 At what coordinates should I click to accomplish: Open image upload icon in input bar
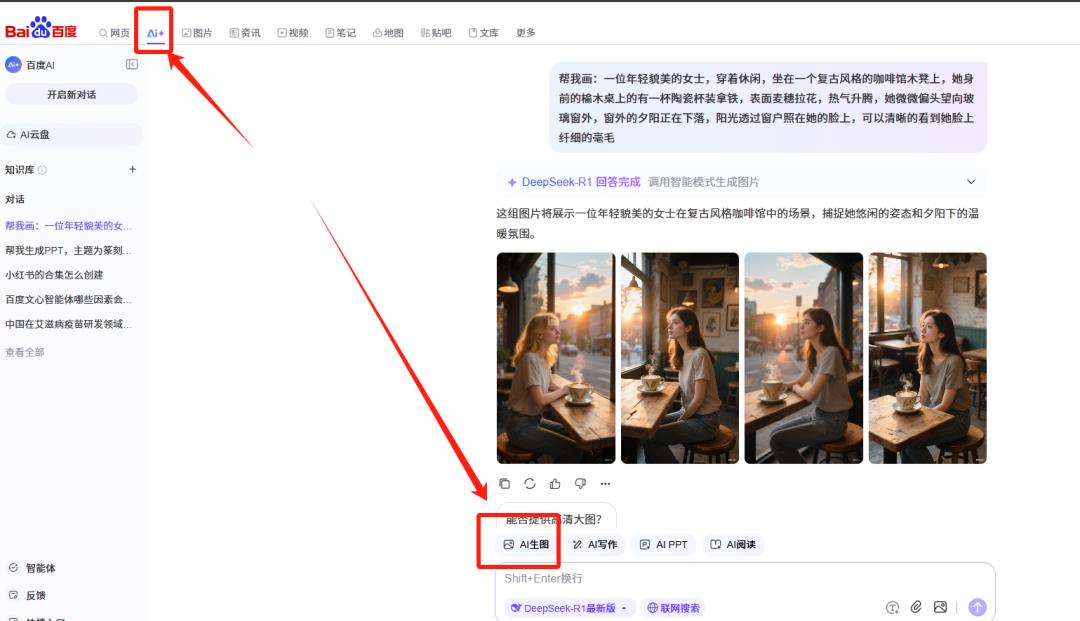941,608
